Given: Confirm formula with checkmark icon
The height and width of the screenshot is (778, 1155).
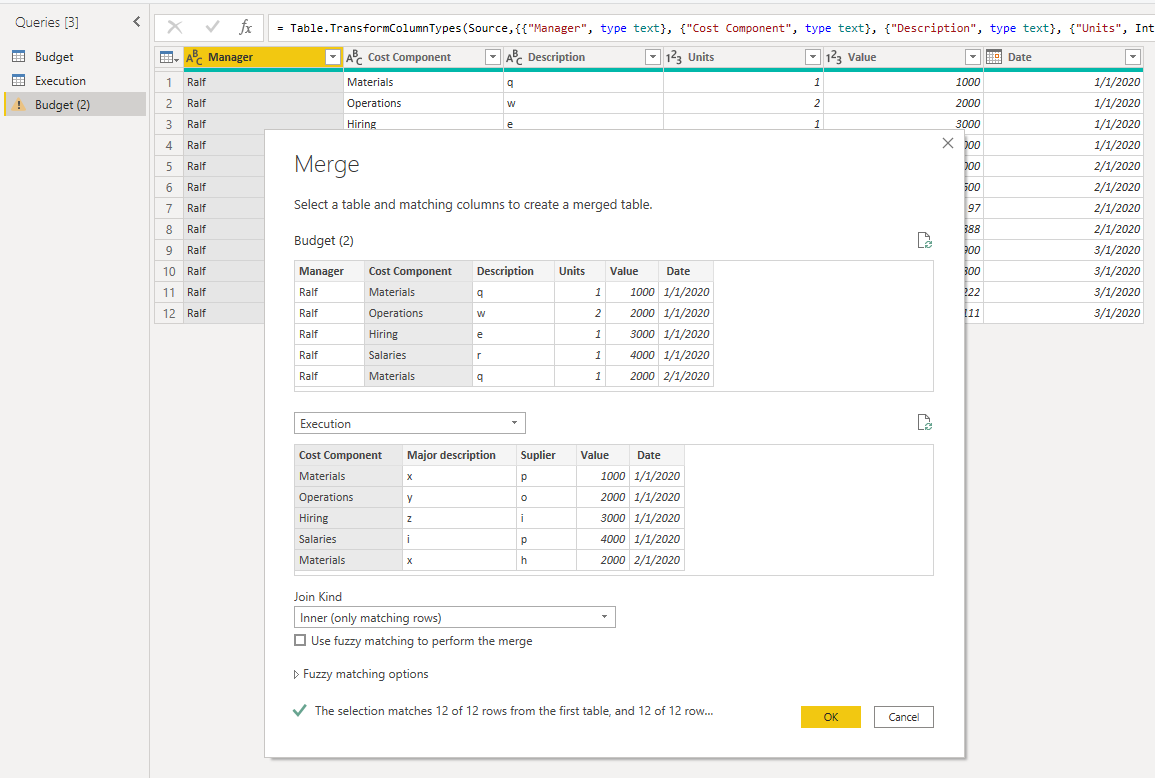Looking at the screenshot, I should [x=212, y=27].
